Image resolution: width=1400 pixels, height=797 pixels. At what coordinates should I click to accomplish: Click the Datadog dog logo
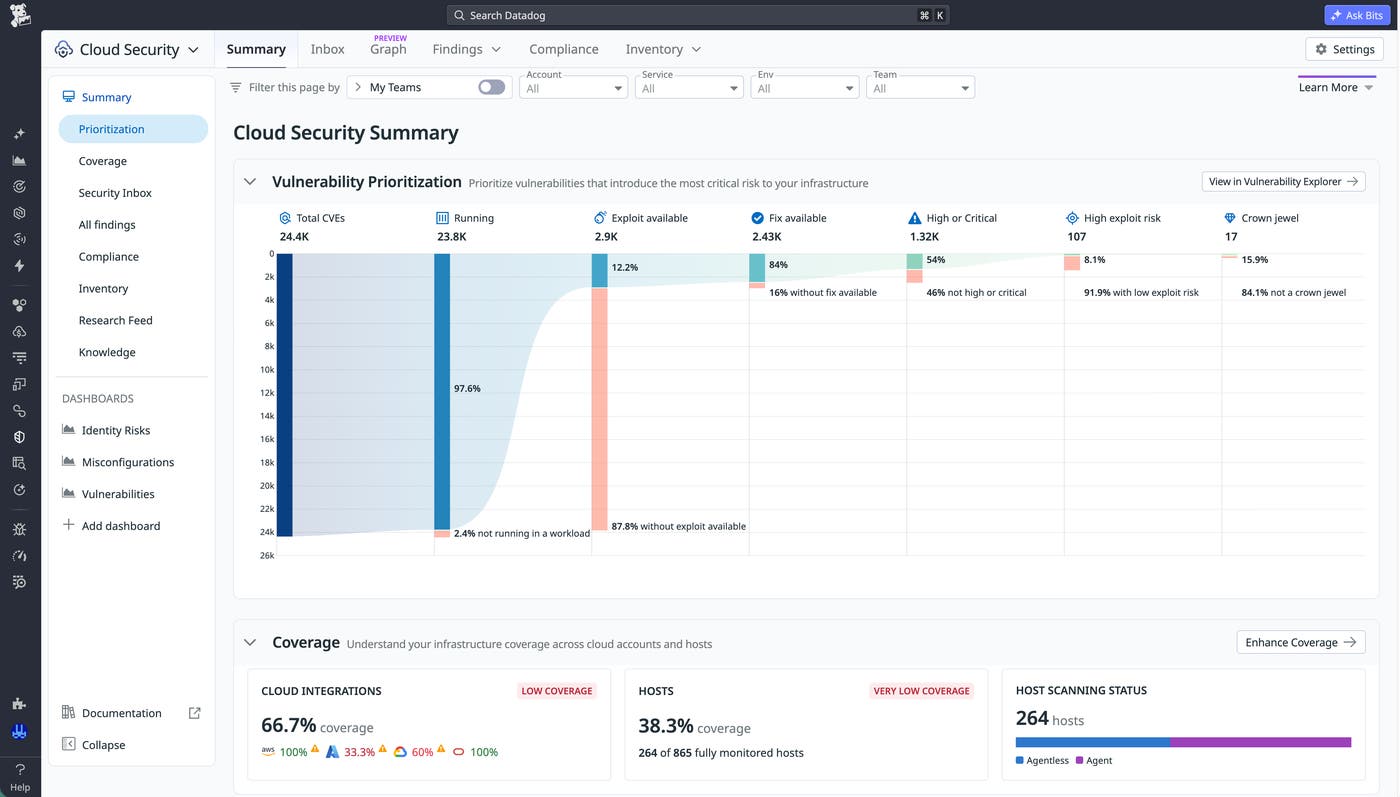click(20, 14)
